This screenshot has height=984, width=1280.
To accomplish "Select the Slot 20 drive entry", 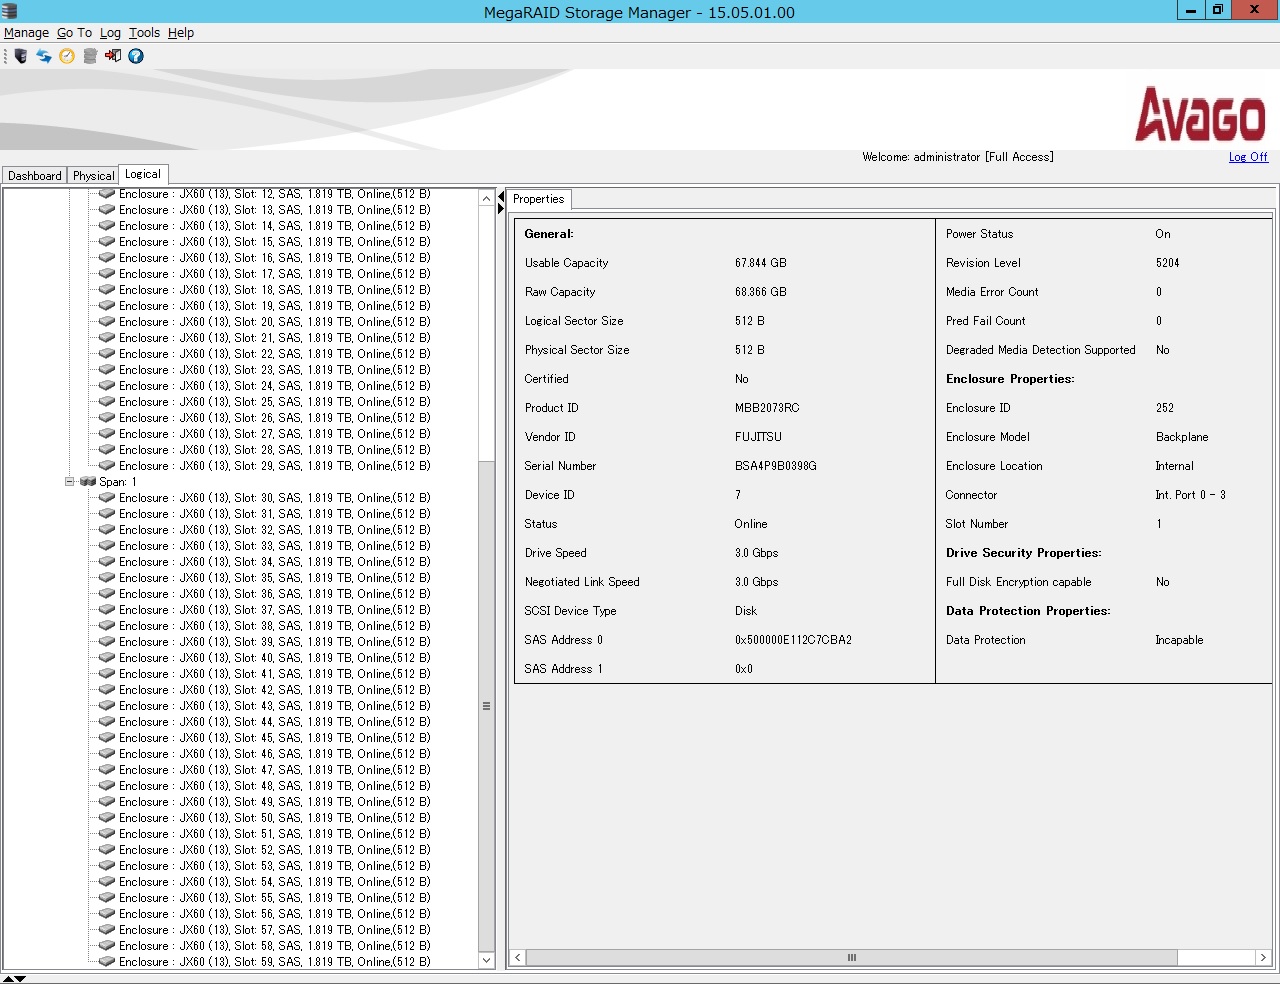I will [274, 322].
